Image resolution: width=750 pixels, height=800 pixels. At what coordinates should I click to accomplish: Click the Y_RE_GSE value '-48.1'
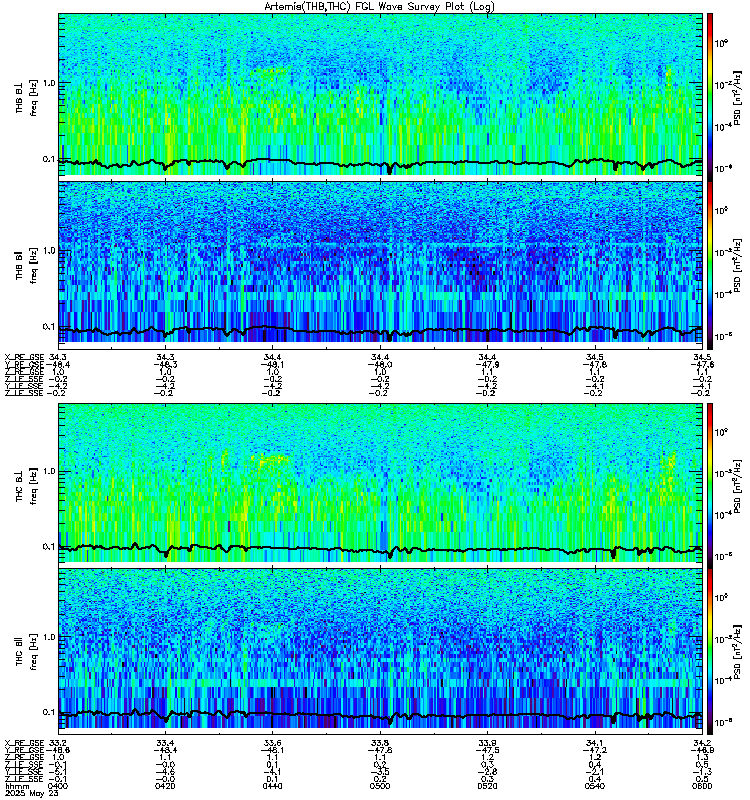point(272,751)
